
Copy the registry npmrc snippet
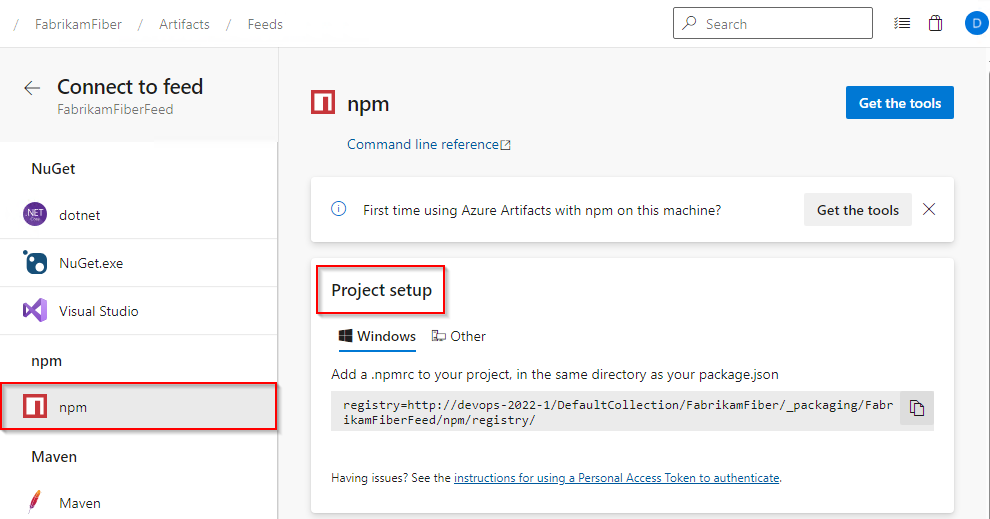coord(917,409)
